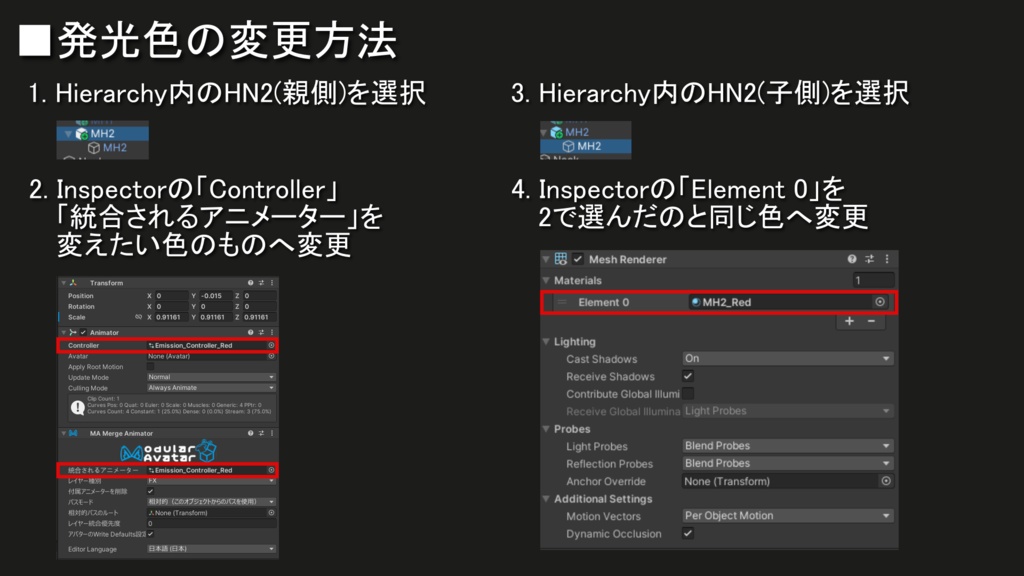Toggle 付属アニメーターを削除 checkbox
Image resolution: width=1024 pixels, height=576 pixels.
(150, 491)
